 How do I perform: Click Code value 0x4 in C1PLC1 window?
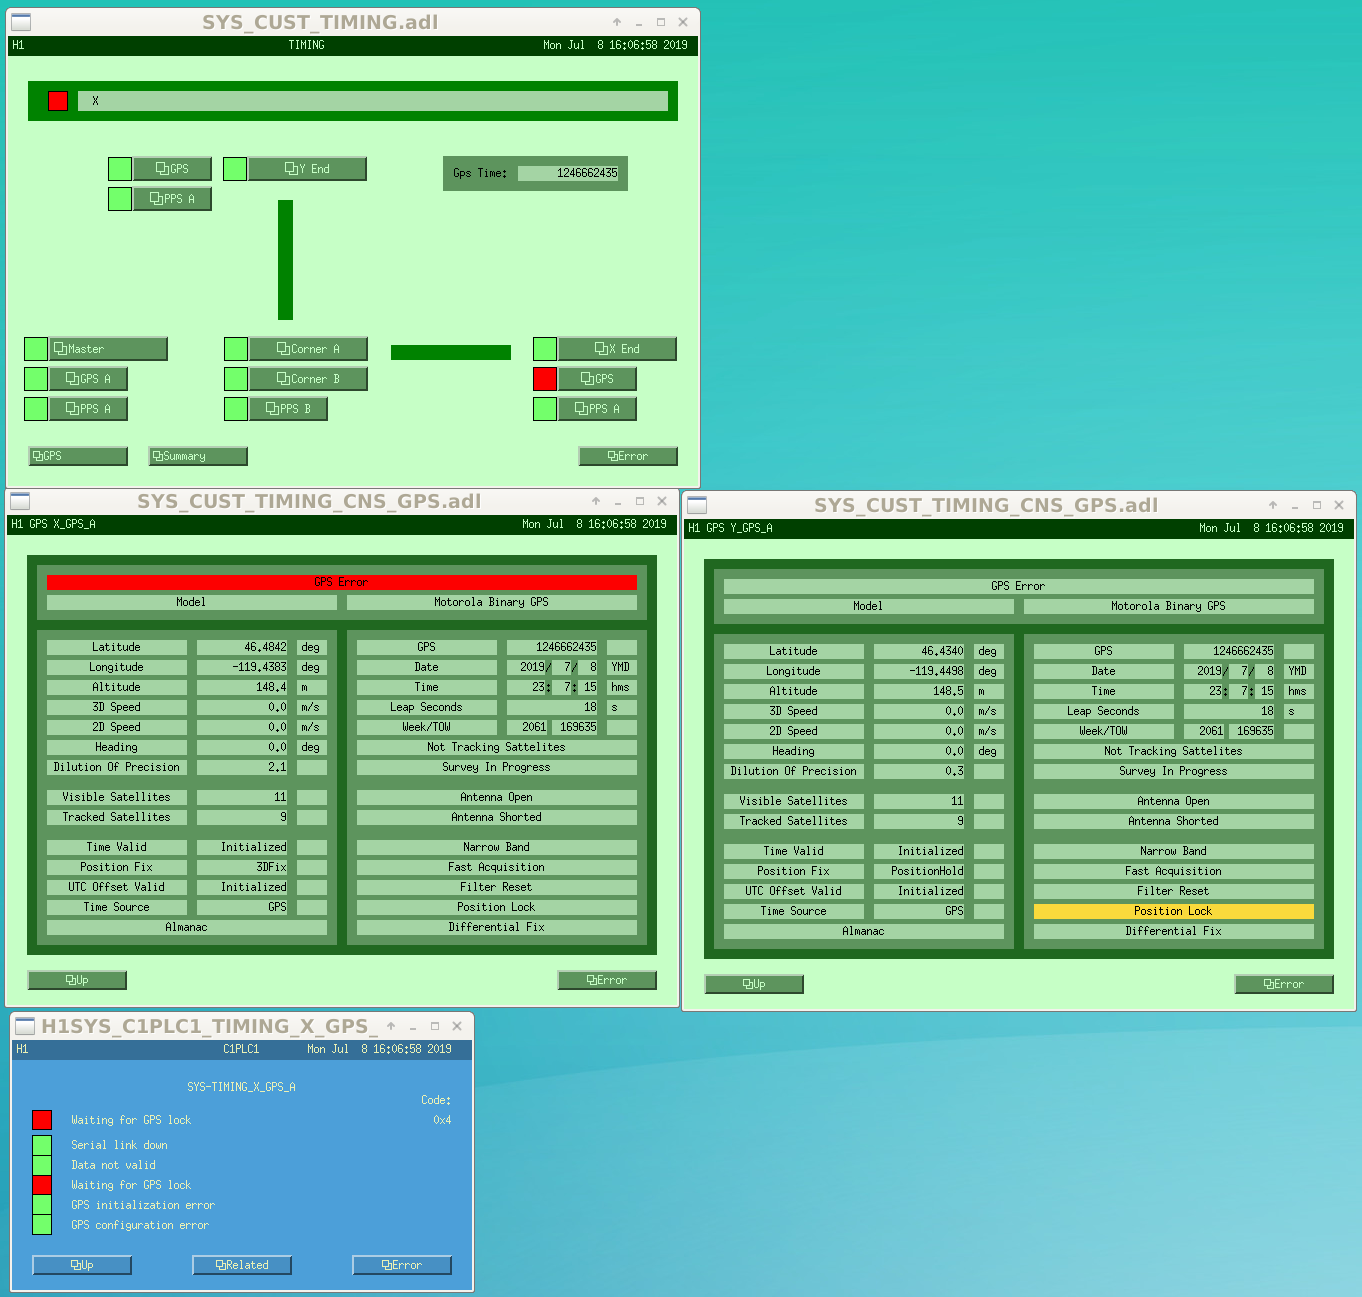click(442, 1120)
